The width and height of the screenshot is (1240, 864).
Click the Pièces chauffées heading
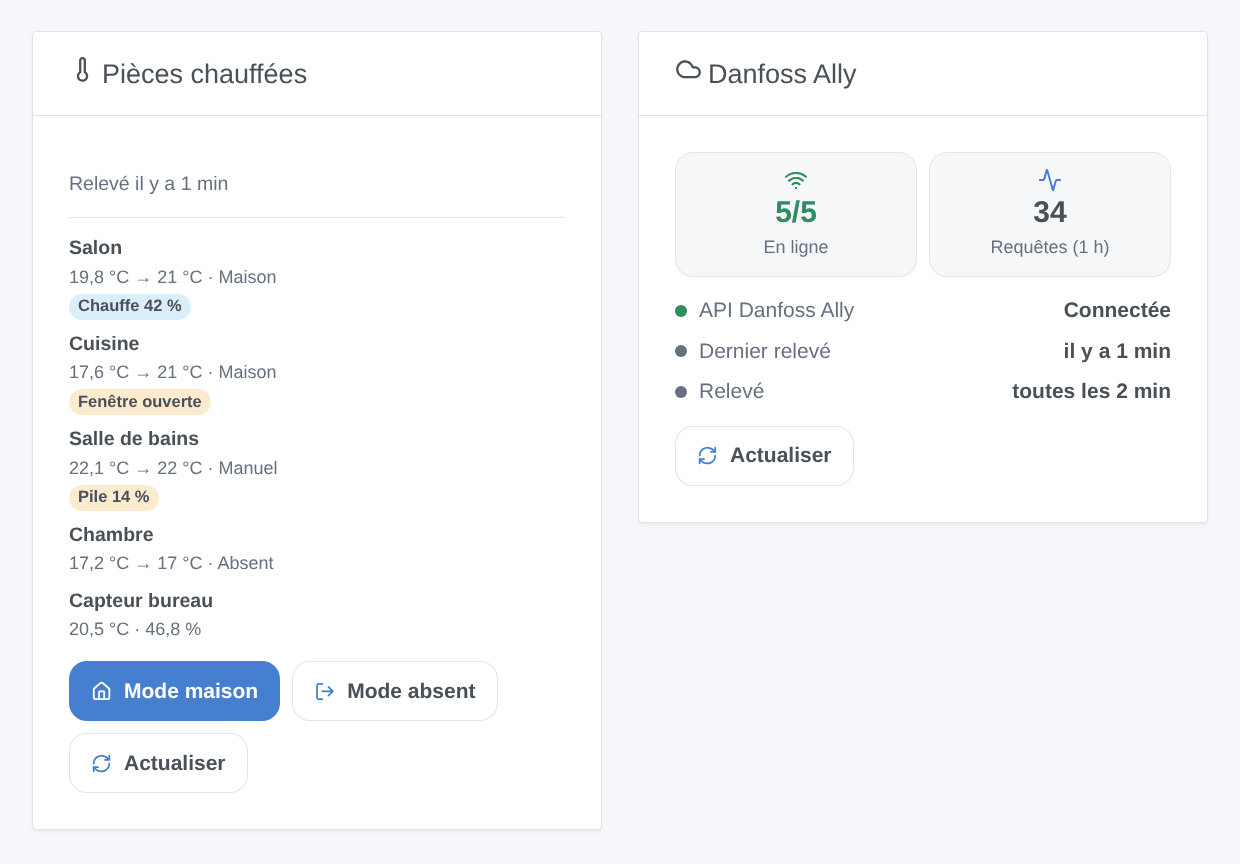[204, 74]
